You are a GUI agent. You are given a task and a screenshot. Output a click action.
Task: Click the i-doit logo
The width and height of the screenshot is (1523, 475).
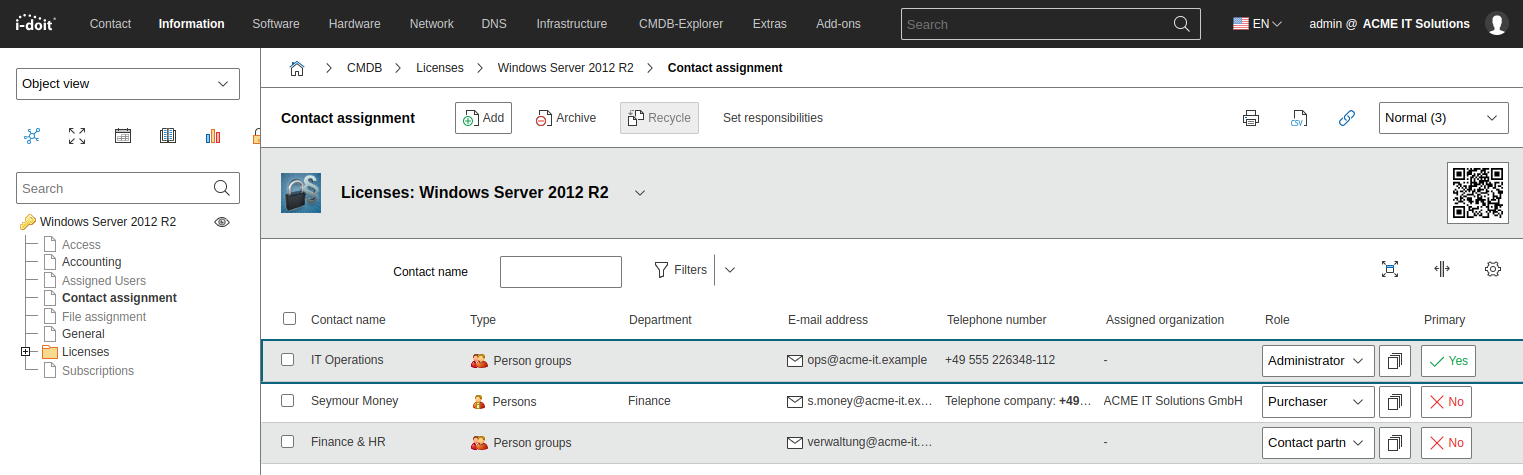(36, 23)
